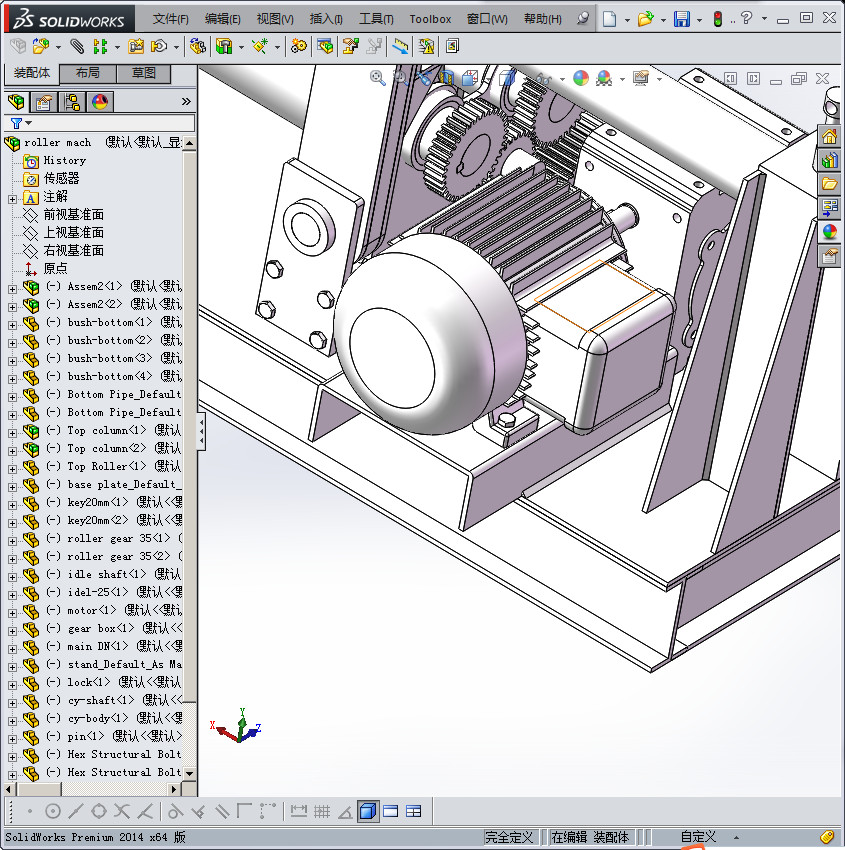Expand the motor<1> tree node

pos(12,613)
